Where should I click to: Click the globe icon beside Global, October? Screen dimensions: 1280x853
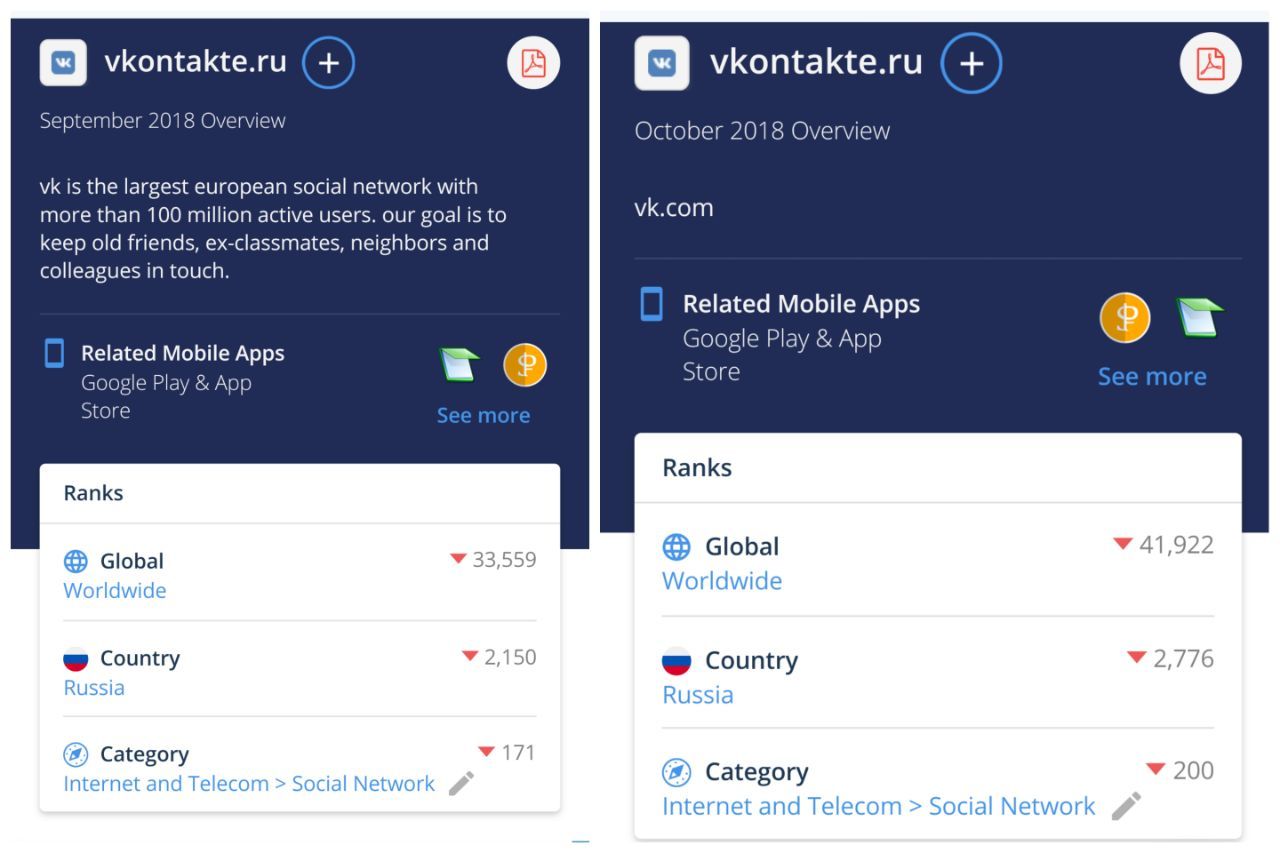point(677,547)
